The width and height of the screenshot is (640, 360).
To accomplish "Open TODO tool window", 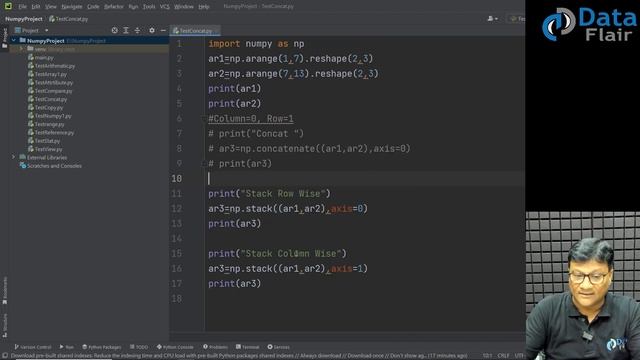I will click(139, 347).
